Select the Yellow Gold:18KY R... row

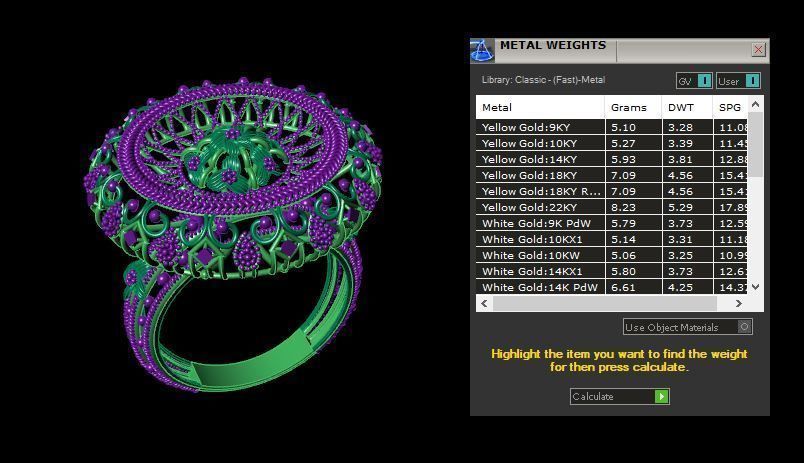point(612,191)
